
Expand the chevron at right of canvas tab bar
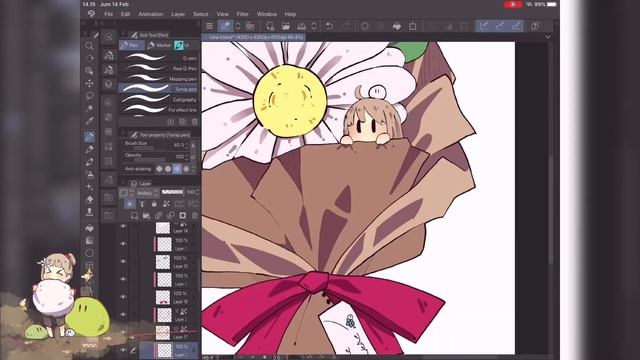pyautogui.click(x=548, y=37)
